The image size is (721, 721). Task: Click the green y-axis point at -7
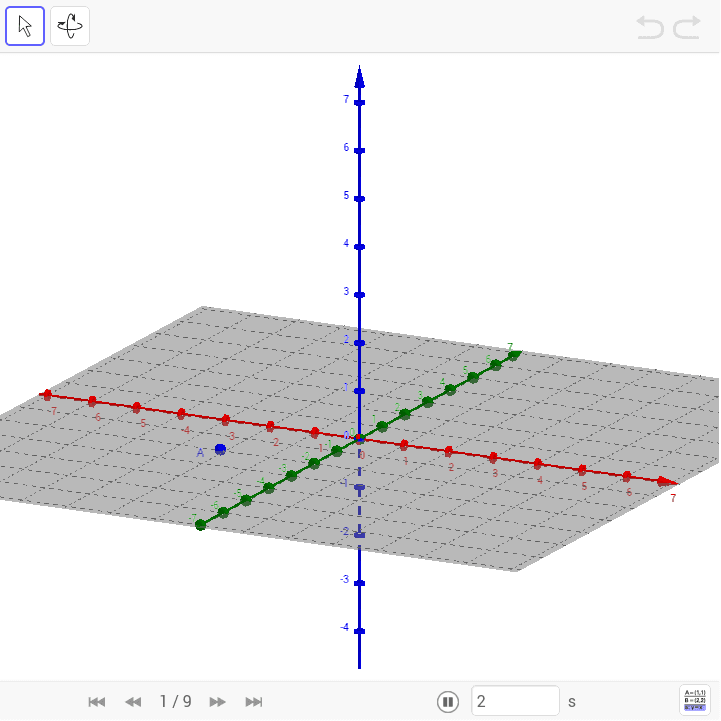[200, 525]
